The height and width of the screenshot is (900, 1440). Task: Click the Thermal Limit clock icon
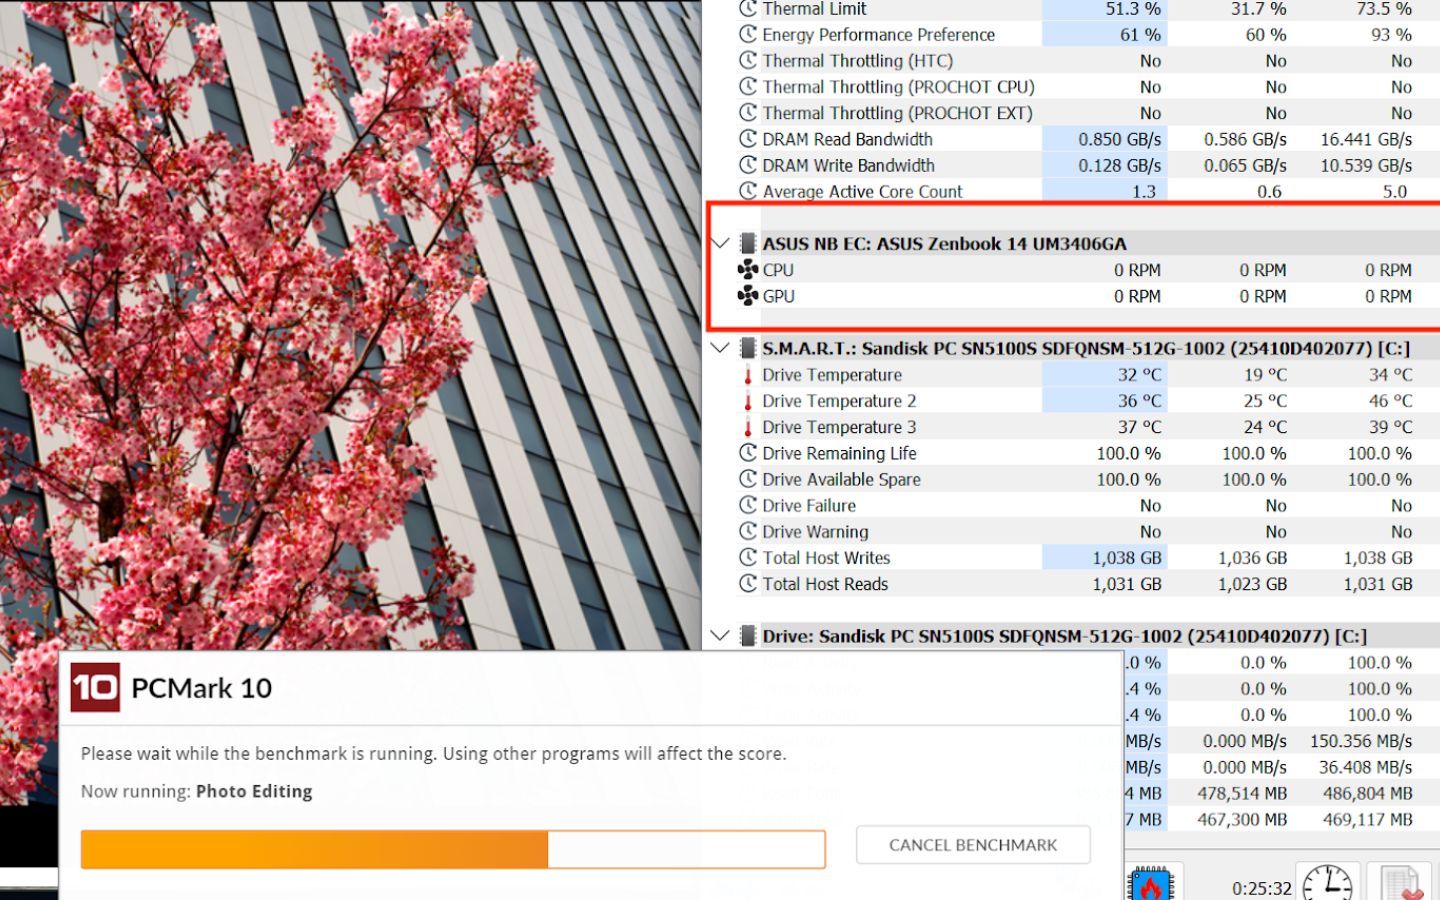[x=747, y=9]
